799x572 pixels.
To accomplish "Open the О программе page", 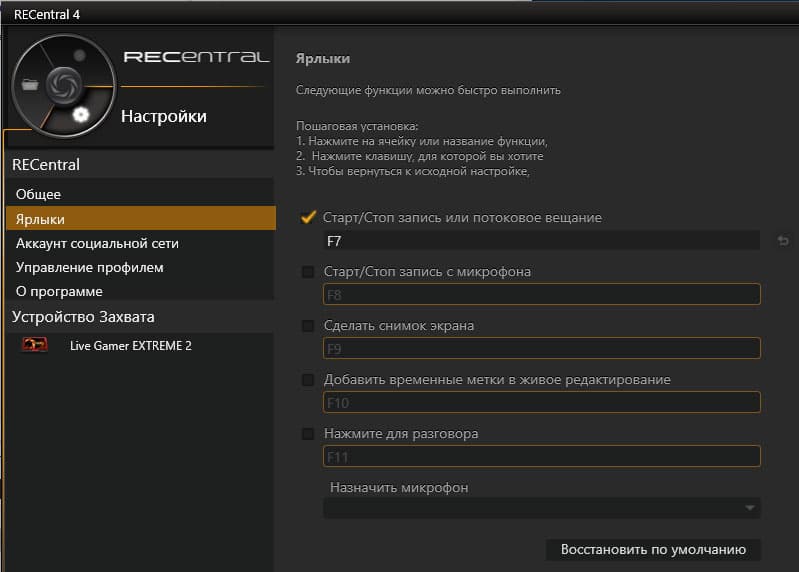I will 59,291.
